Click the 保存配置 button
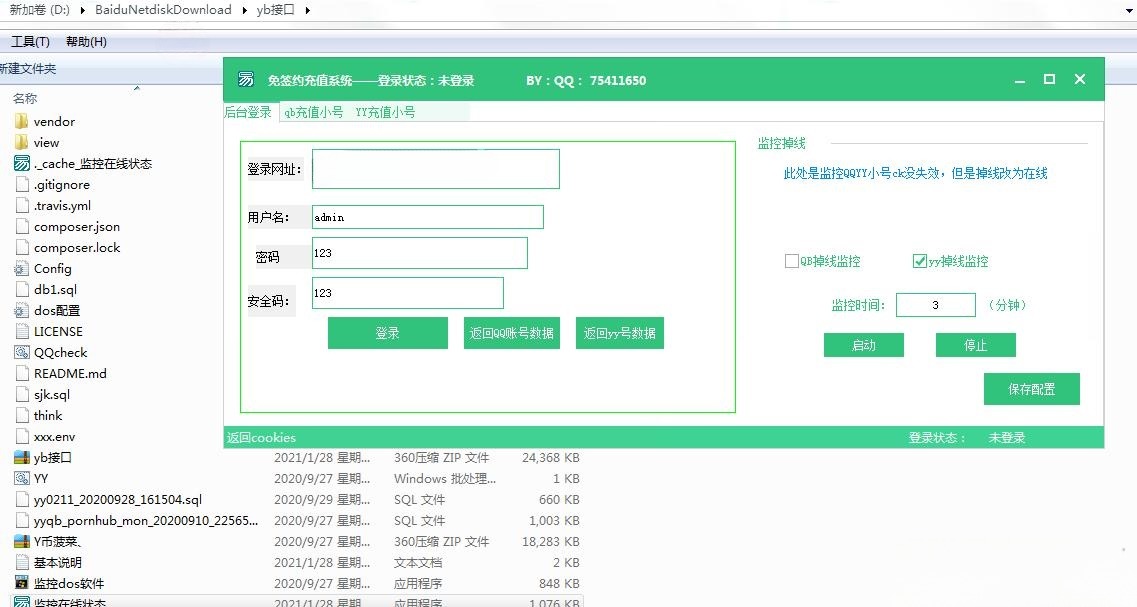Viewport: 1137px width, 607px height. [x=1031, y=389]
